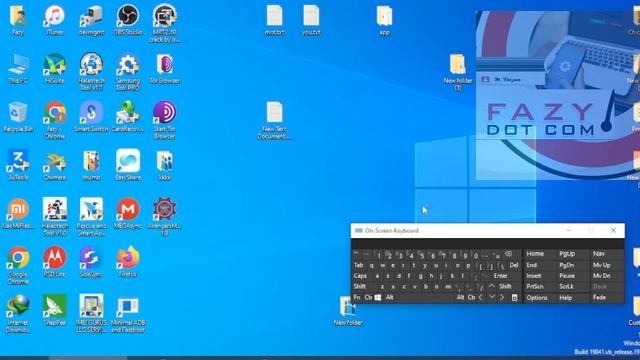This screenshot has width=640, height=360.
Task: Toggle the Fade key on keyboard
Action: 599,298
